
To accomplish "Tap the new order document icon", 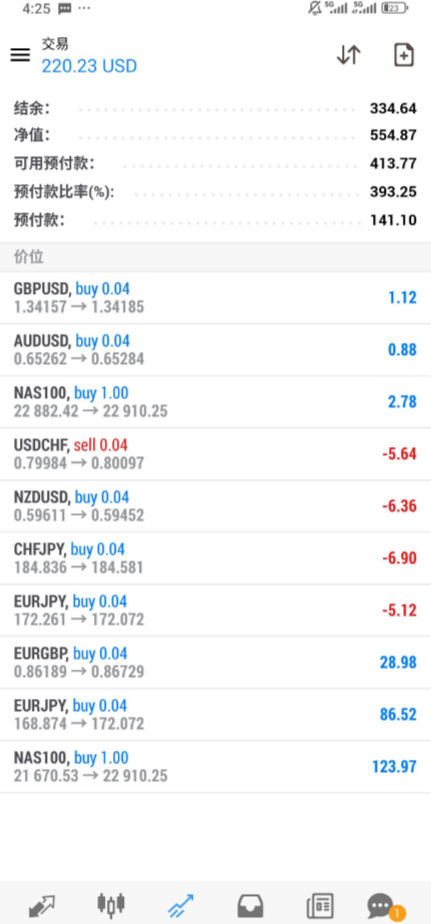I will (404, 55).
